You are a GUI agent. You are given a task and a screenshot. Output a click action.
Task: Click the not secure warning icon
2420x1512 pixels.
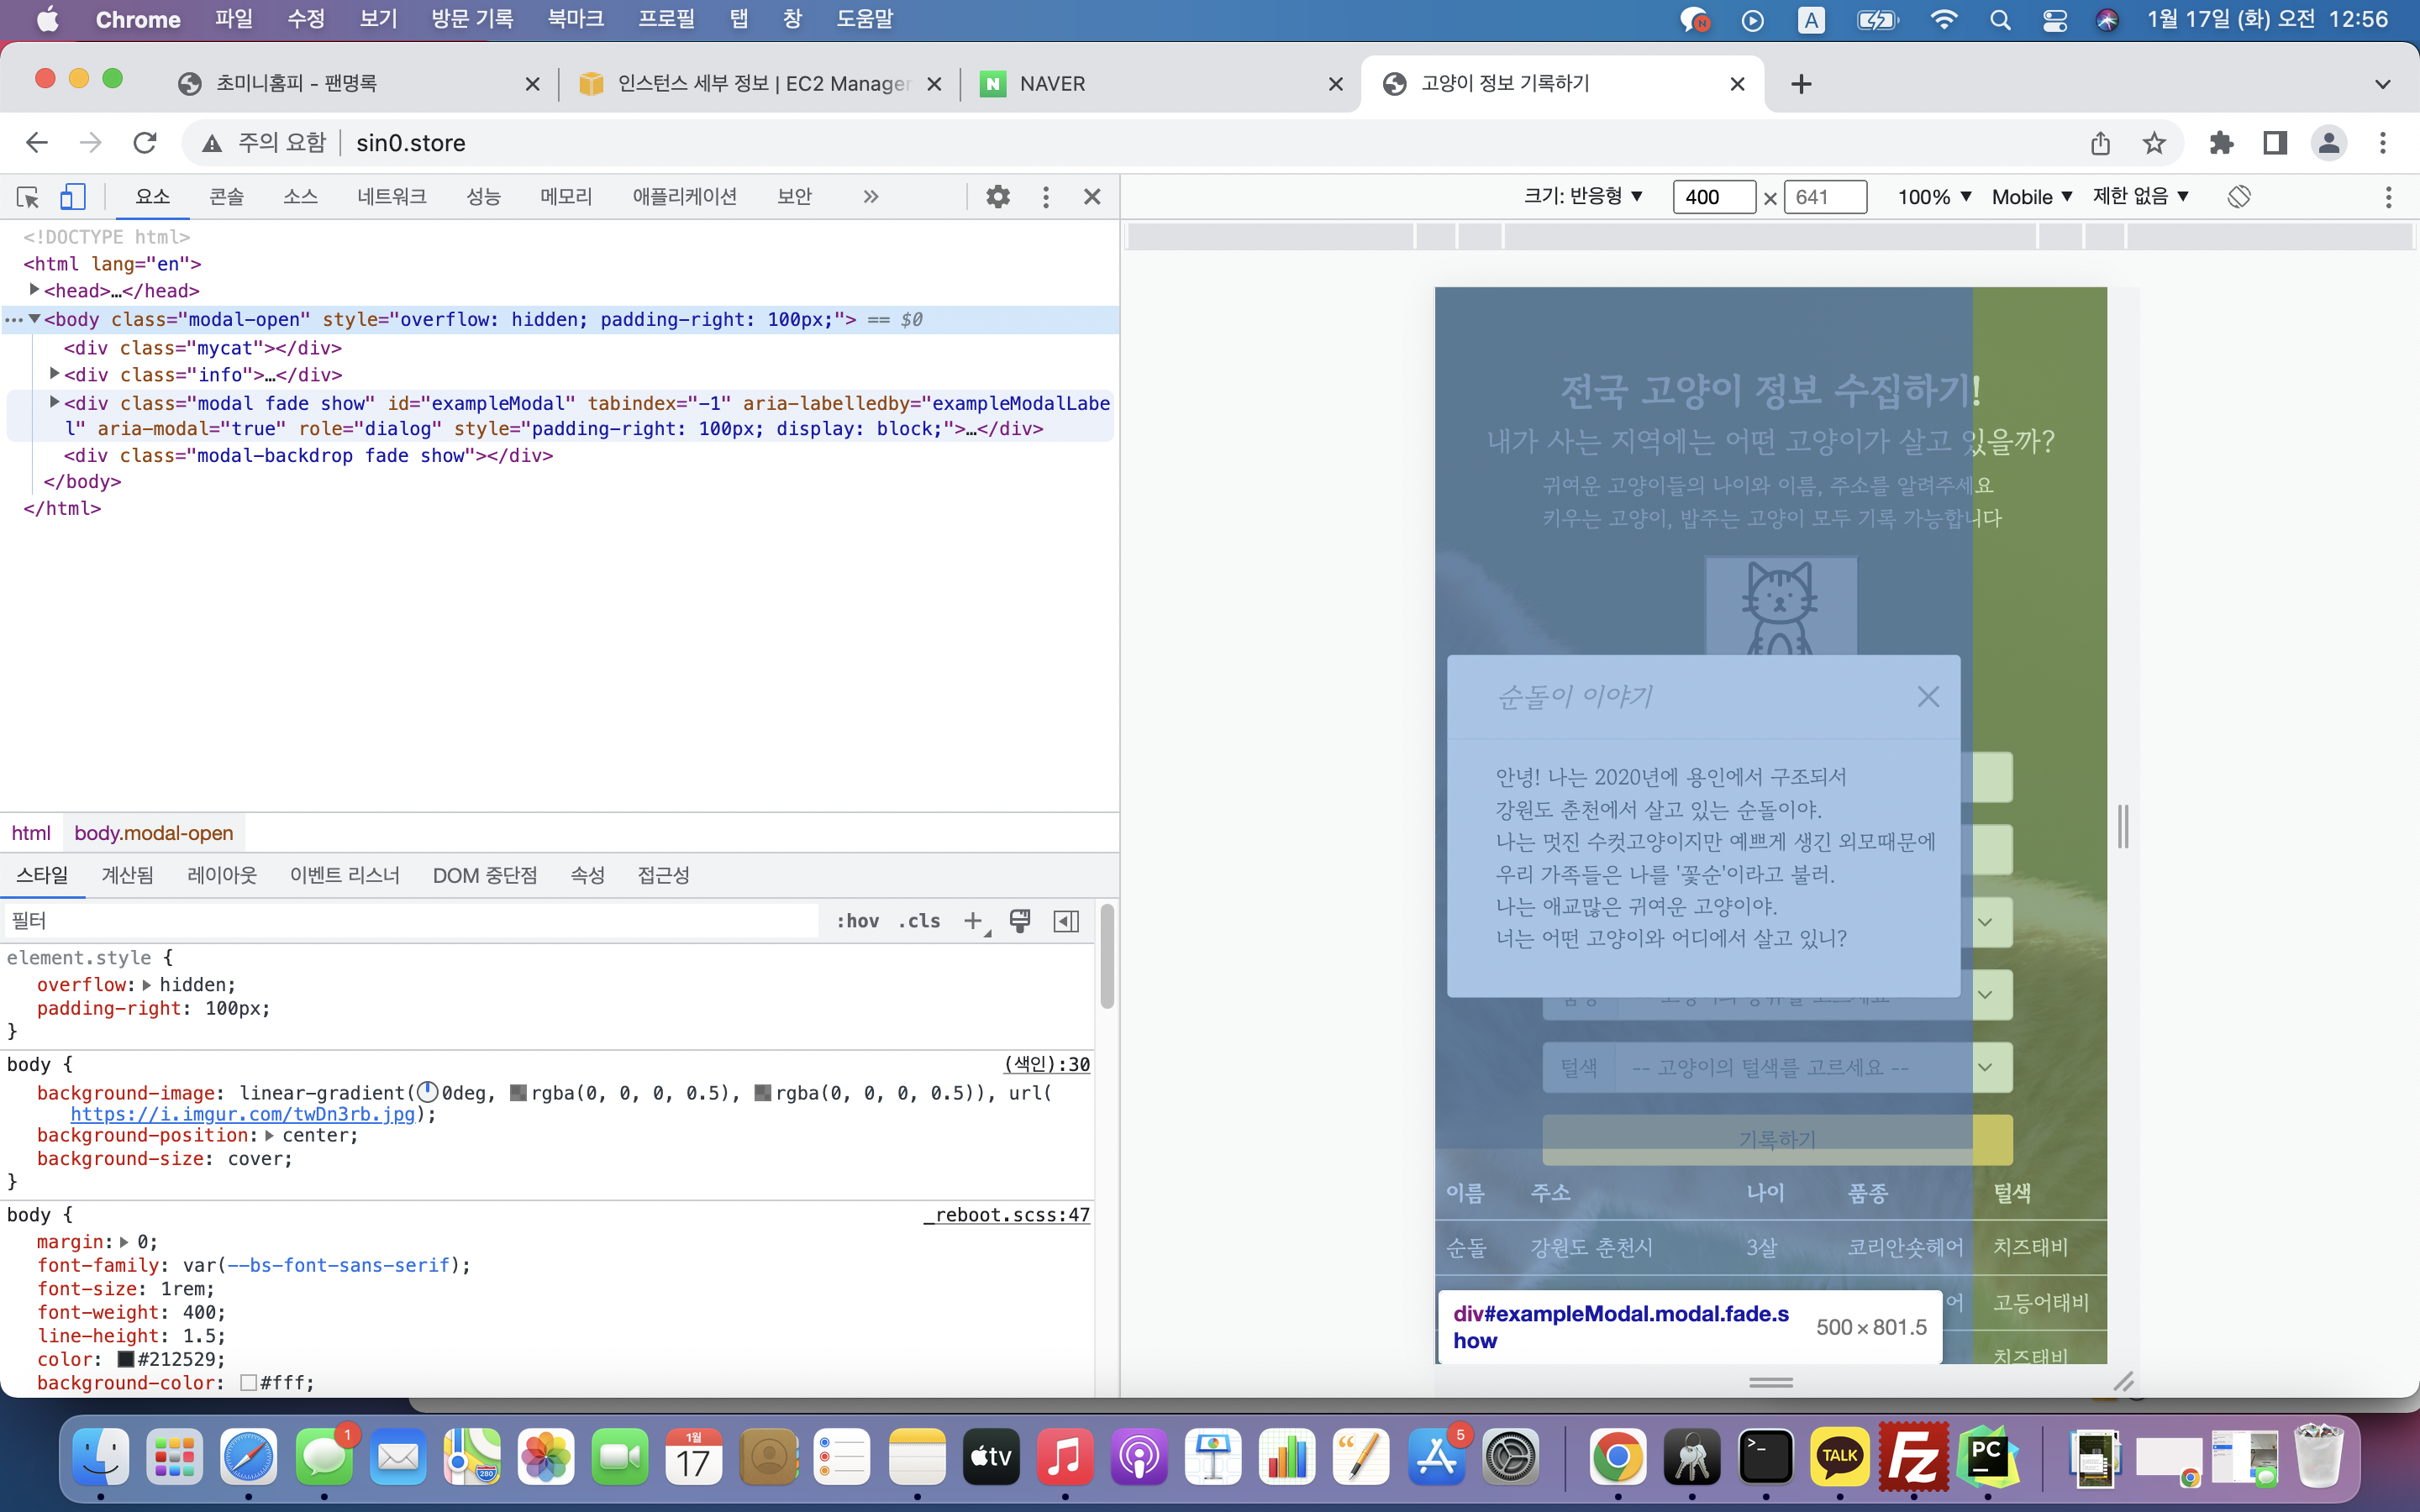pyautogui.click(x=212, y=144)
